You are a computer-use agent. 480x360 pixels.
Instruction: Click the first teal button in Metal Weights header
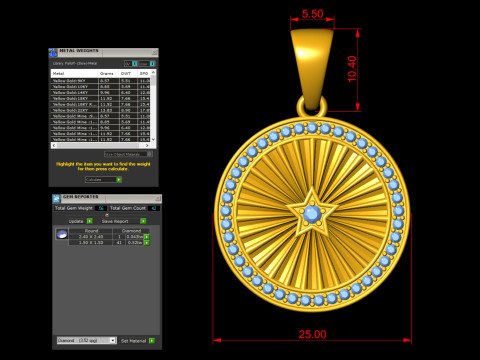click(134, 63)
